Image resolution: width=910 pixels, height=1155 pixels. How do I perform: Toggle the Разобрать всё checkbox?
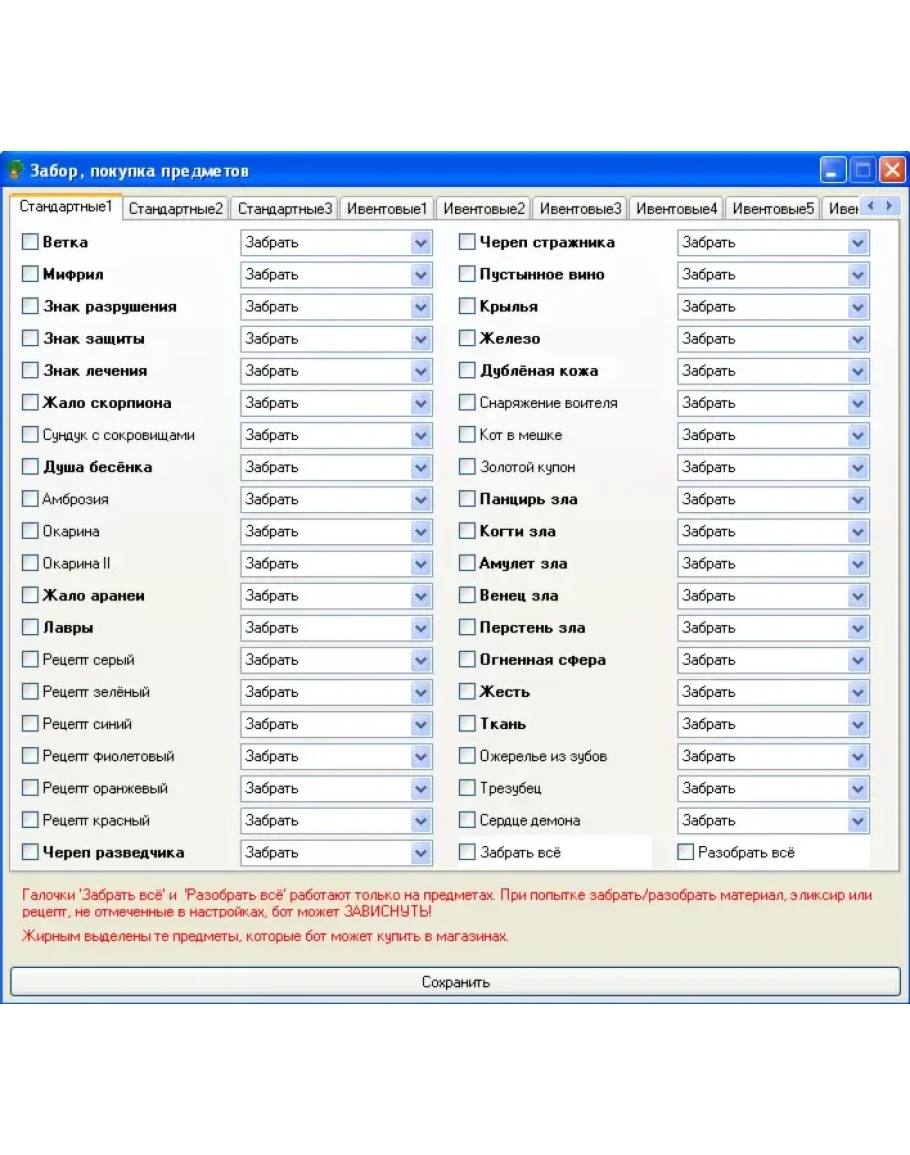(685, 852)
